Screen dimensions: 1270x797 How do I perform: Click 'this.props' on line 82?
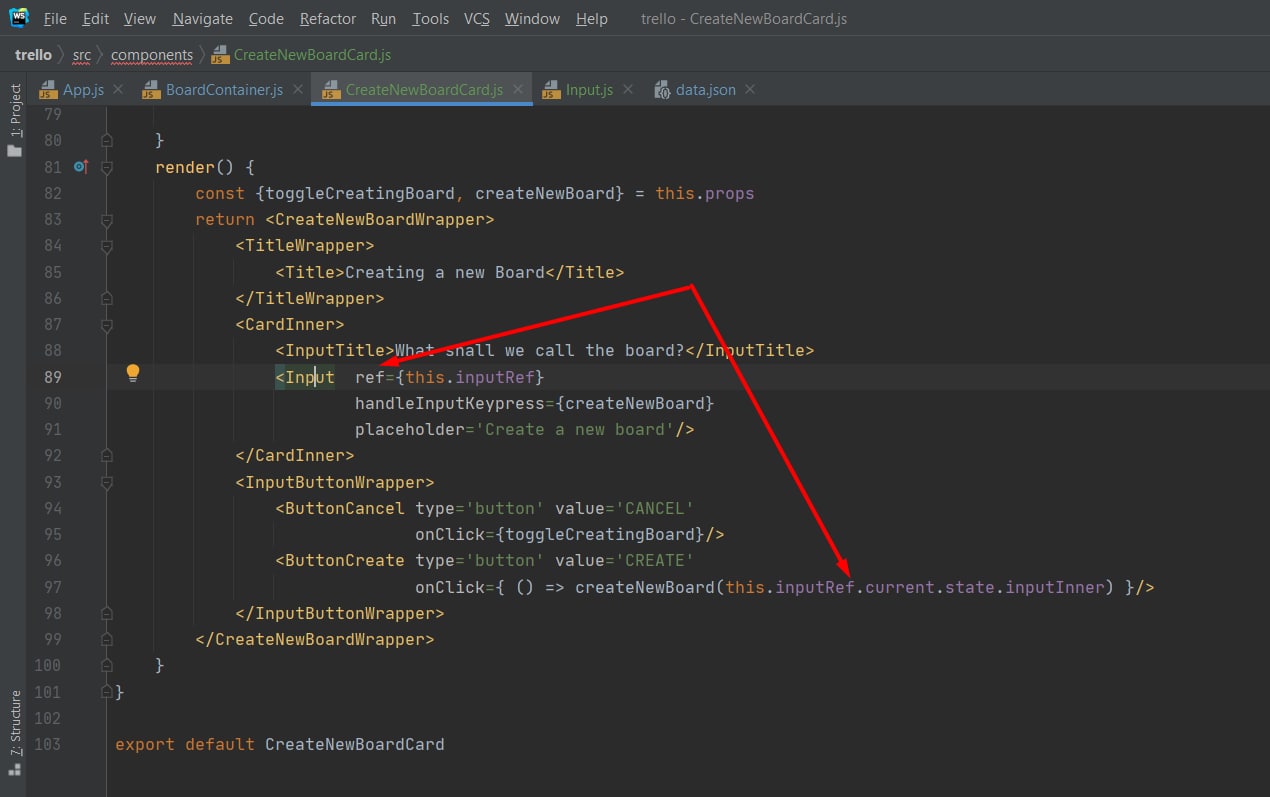705,193
